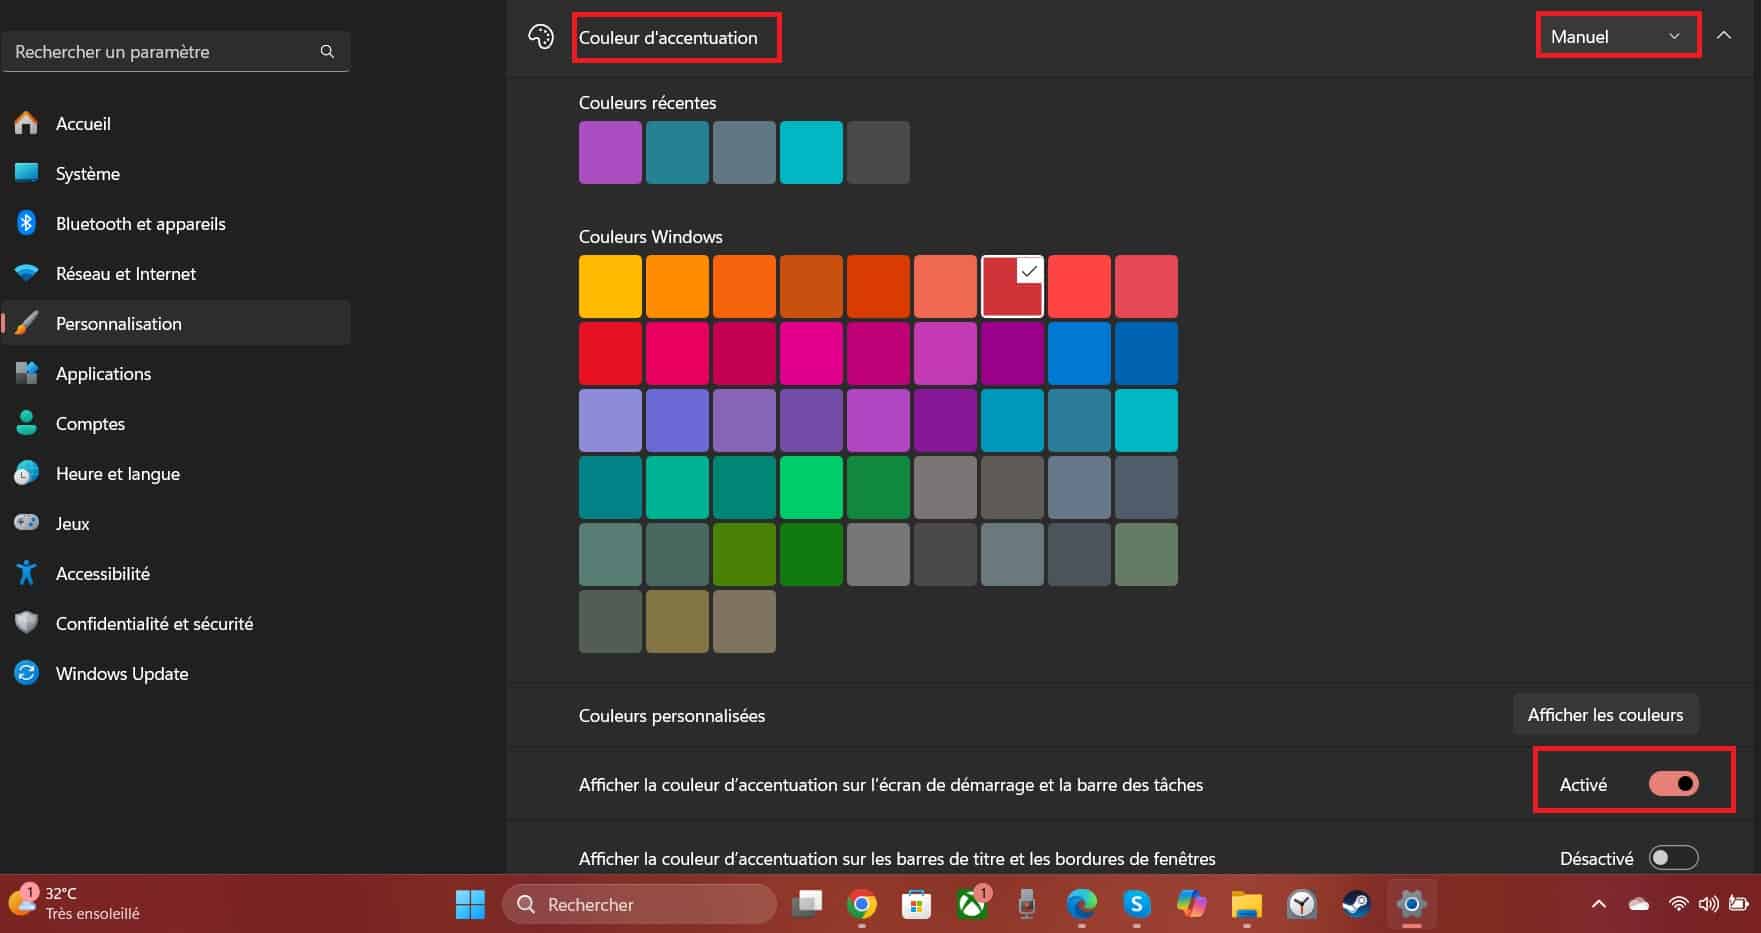Click the Bluetooth et appareils icon

[x=26, y=223]
